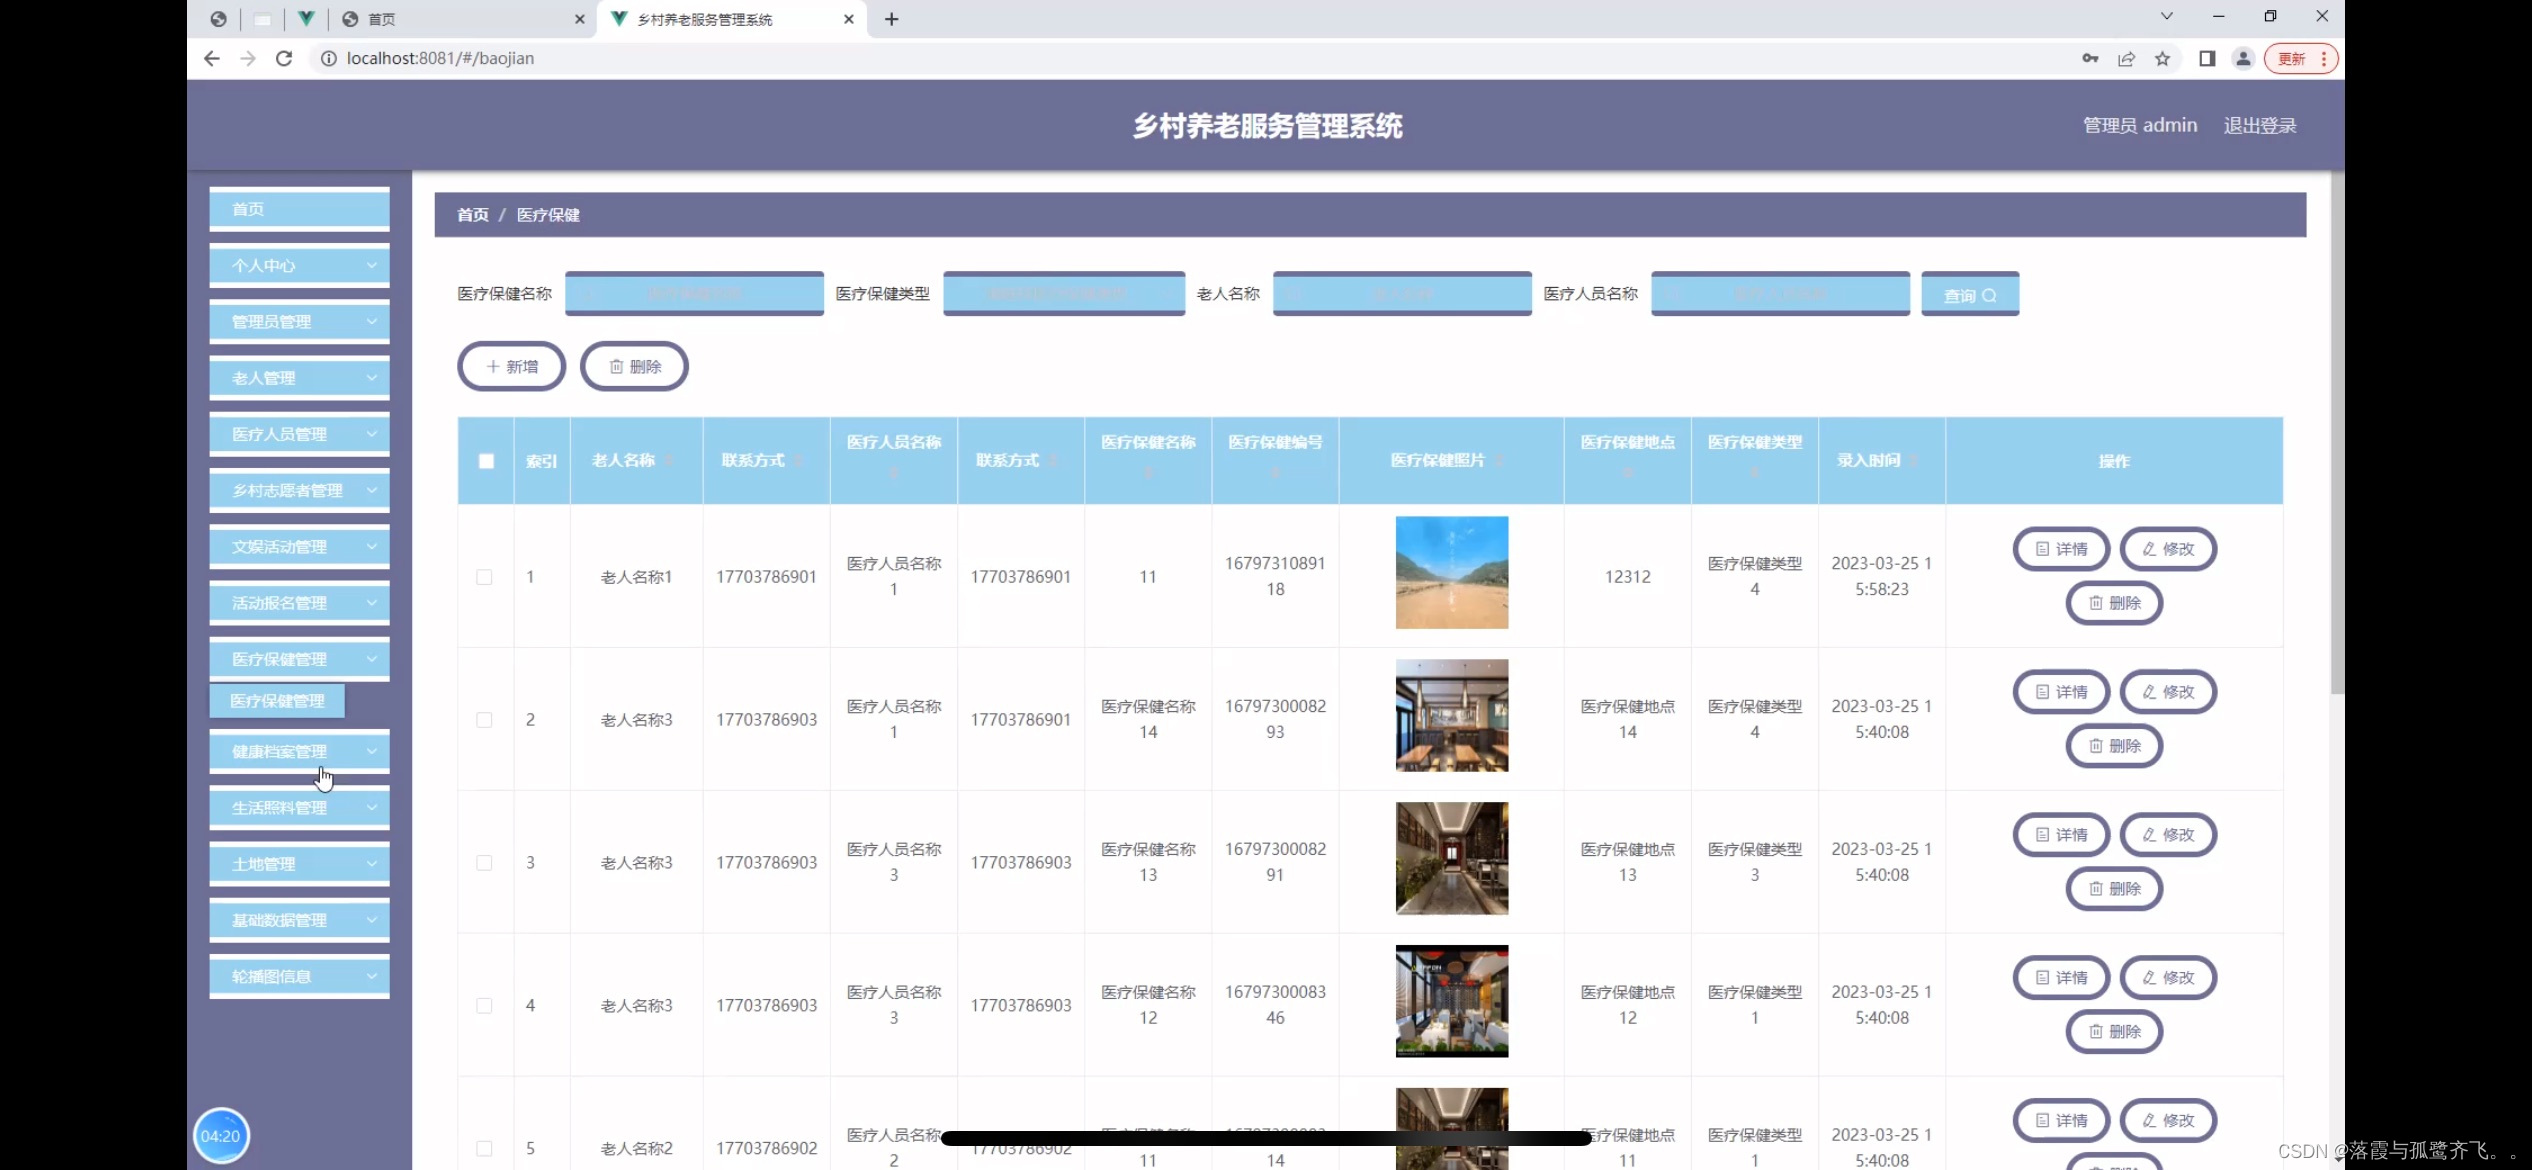Screen dimensions: 2532x1170
Task: Click the 新增 (Add New) button
Action: tap(510, 365)
